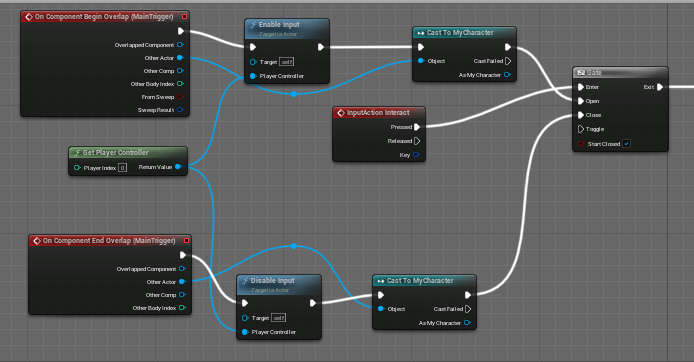The width and height of the screenshot is (694, 362).
Task: Click the Target pin on Enable Input node
Action: click(x=253, y=62)
